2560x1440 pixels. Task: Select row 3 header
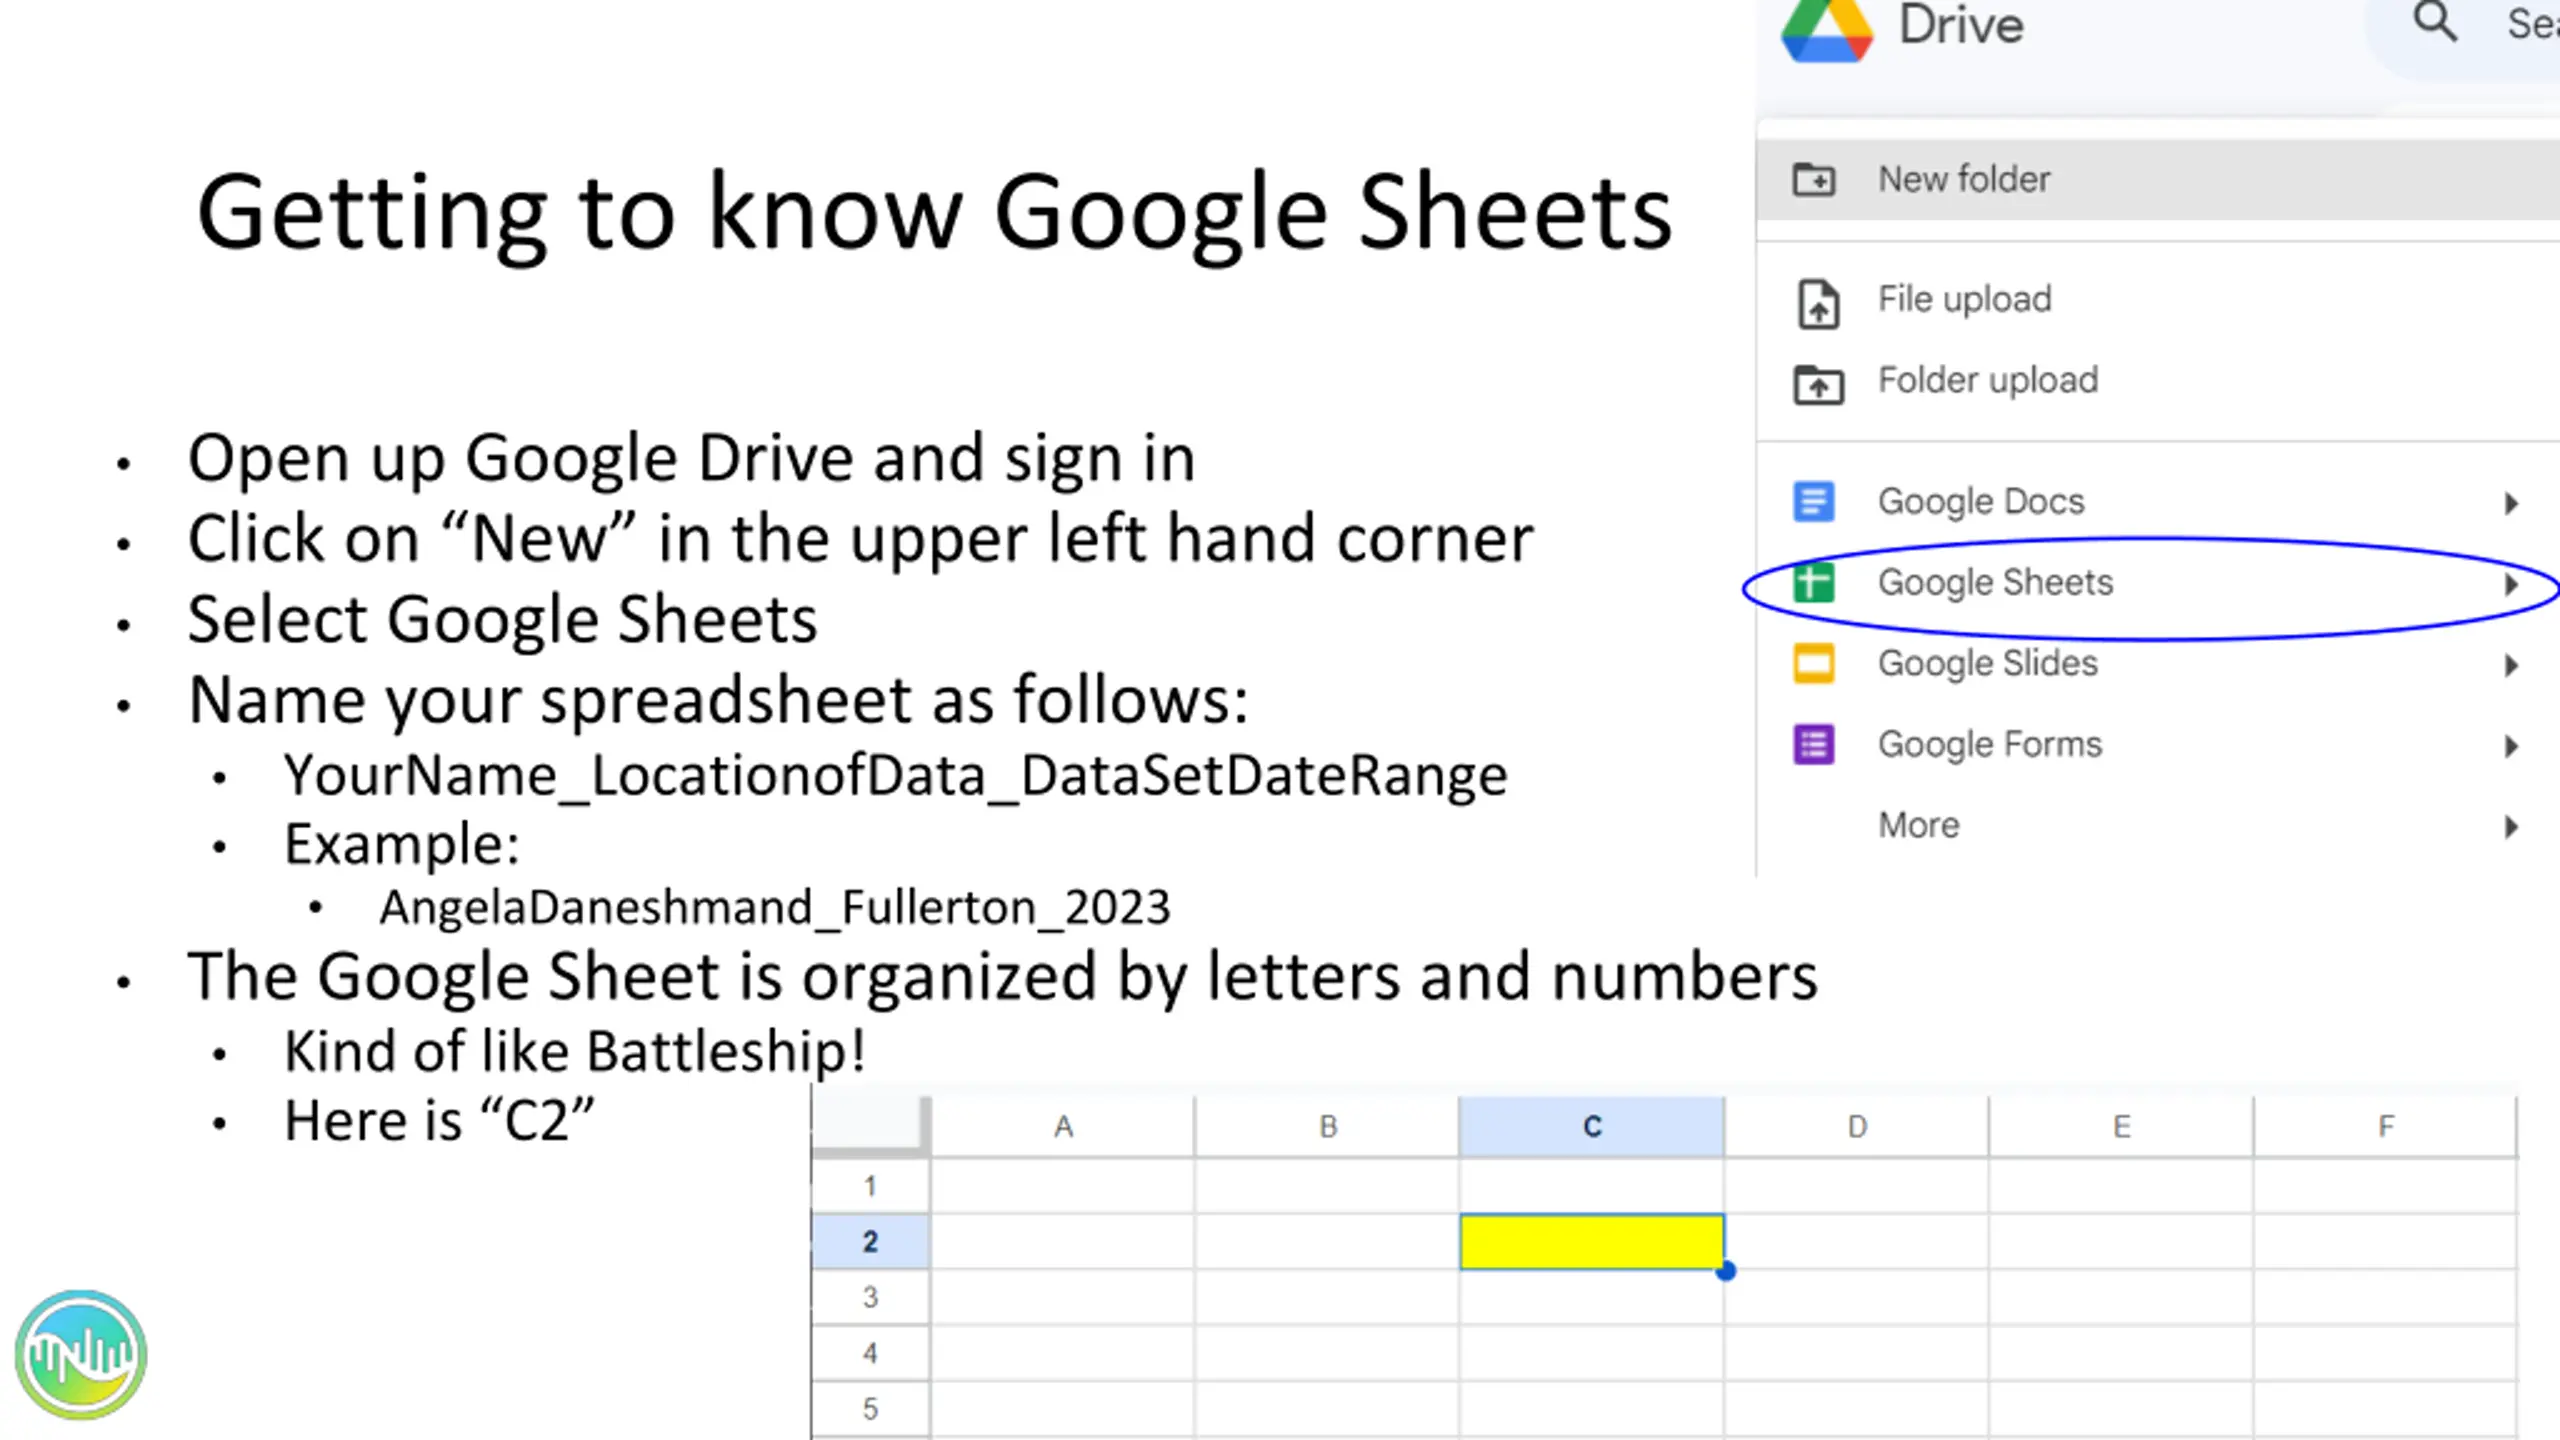870,1298
